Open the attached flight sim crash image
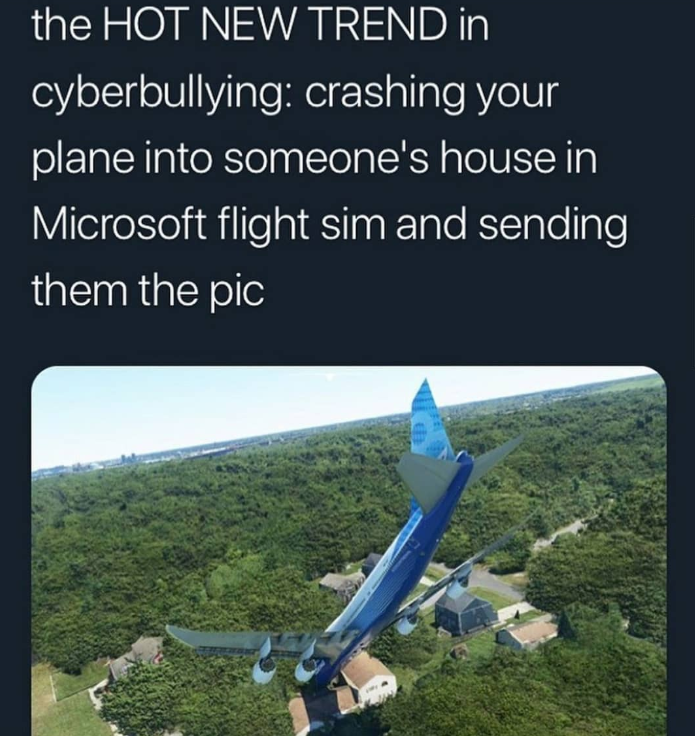The image size is (695, 736). [349, 551]
